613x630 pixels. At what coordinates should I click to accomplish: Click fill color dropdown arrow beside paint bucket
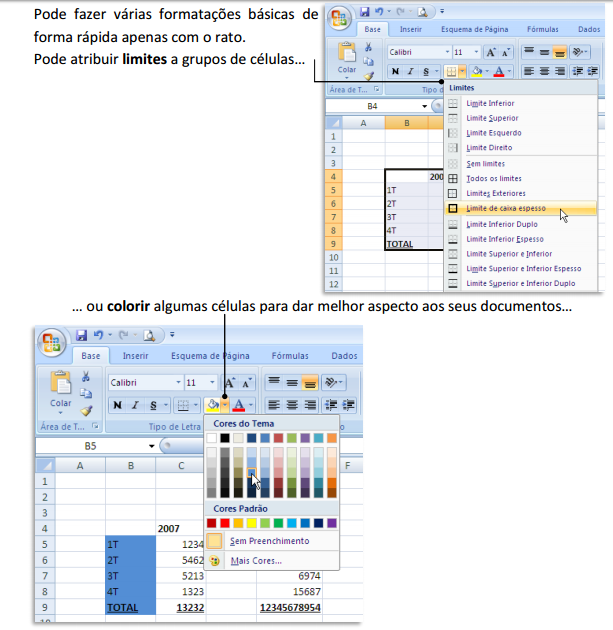226,405
